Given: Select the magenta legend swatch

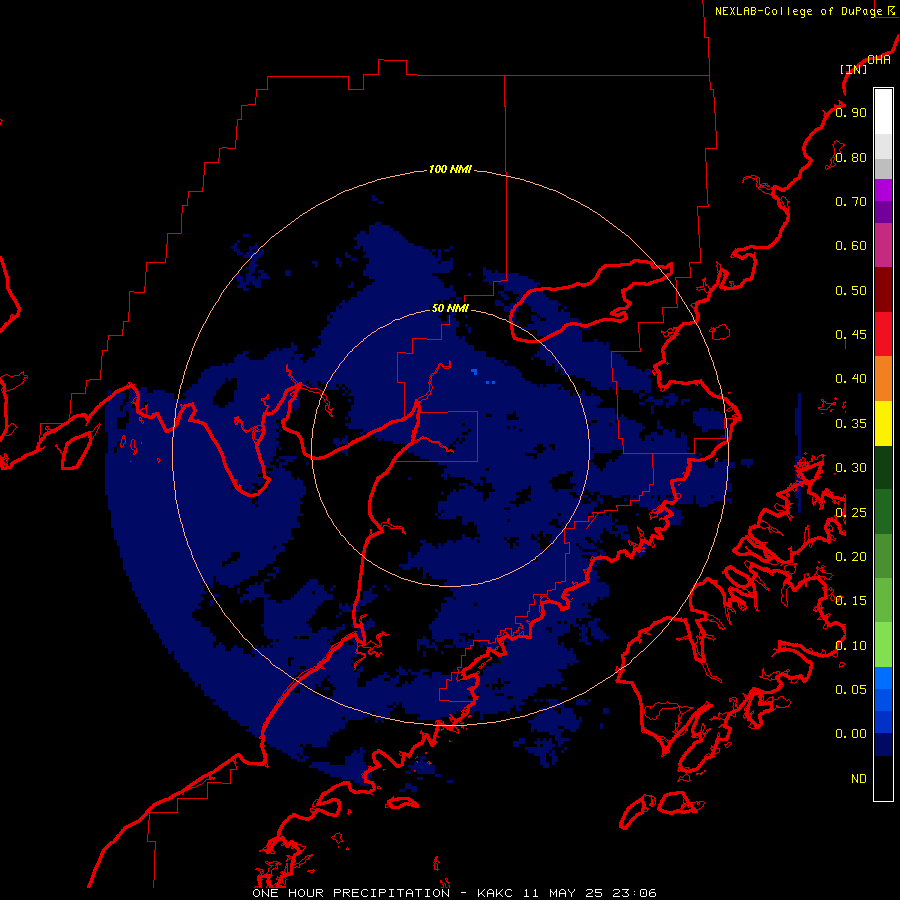Looking at the screenshot, I should coord(883,190).
